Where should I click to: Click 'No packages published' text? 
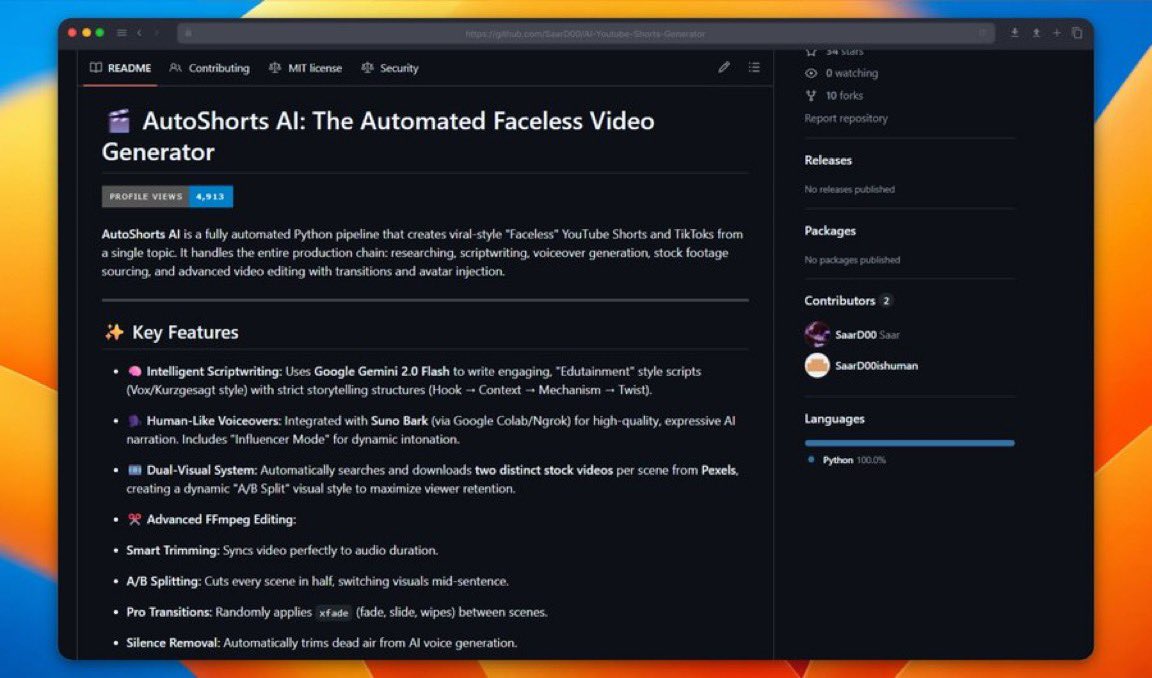click(852, 260)
